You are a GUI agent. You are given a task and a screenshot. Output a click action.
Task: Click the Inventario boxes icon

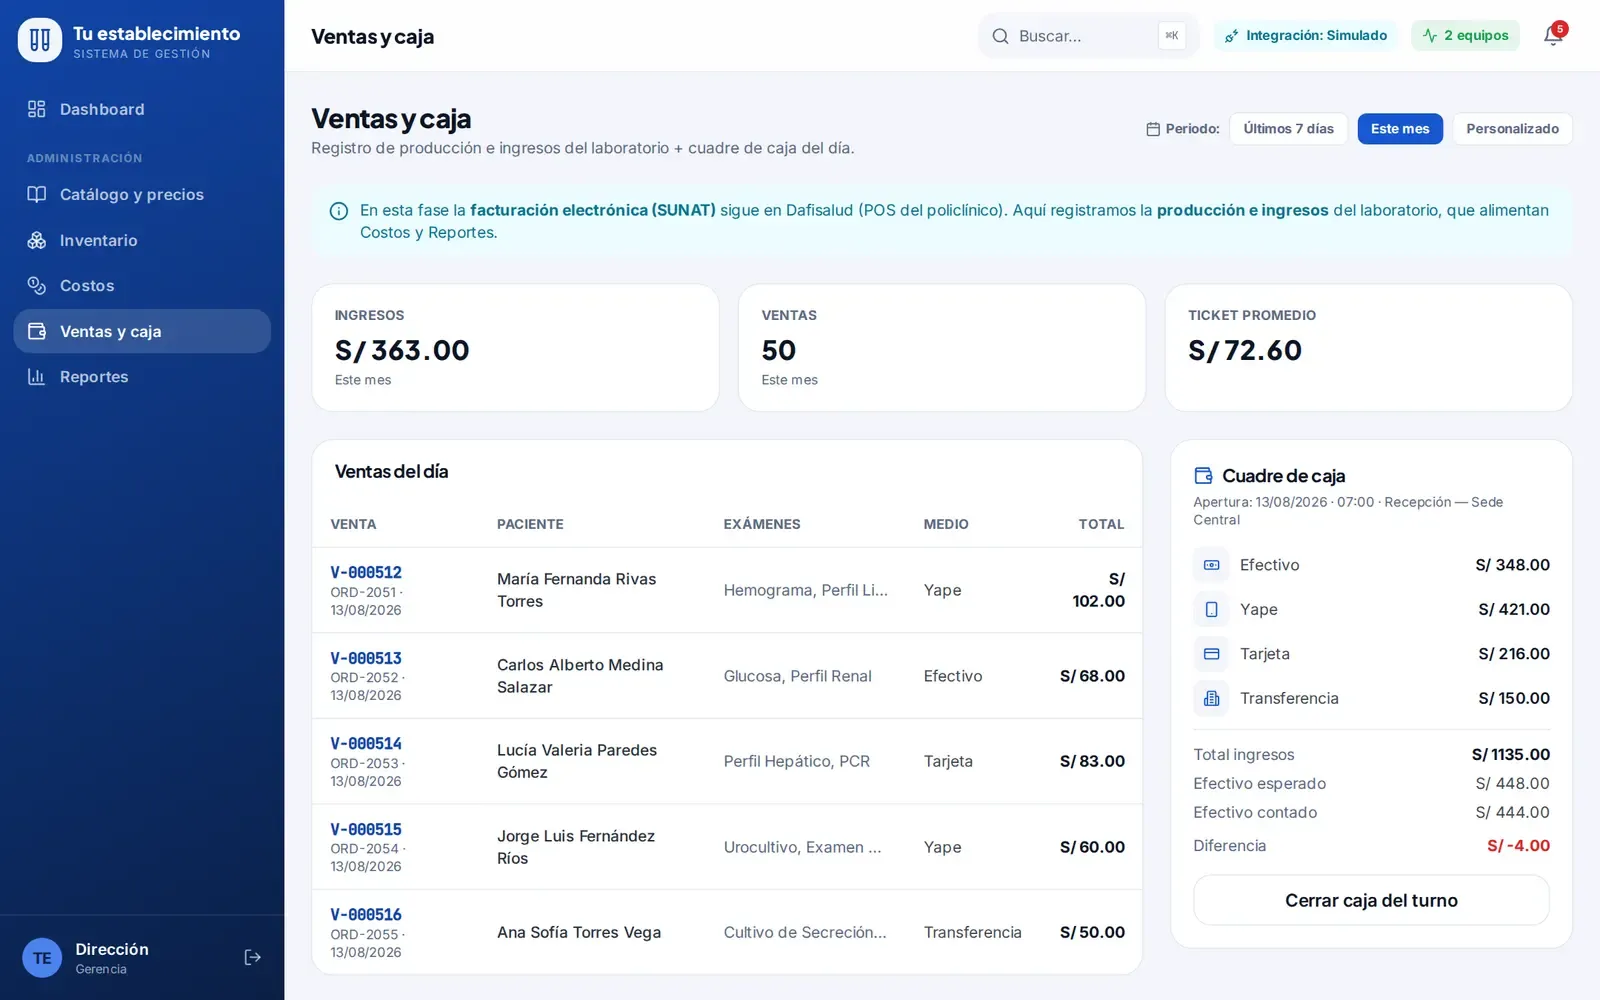[x=37, y=240]
